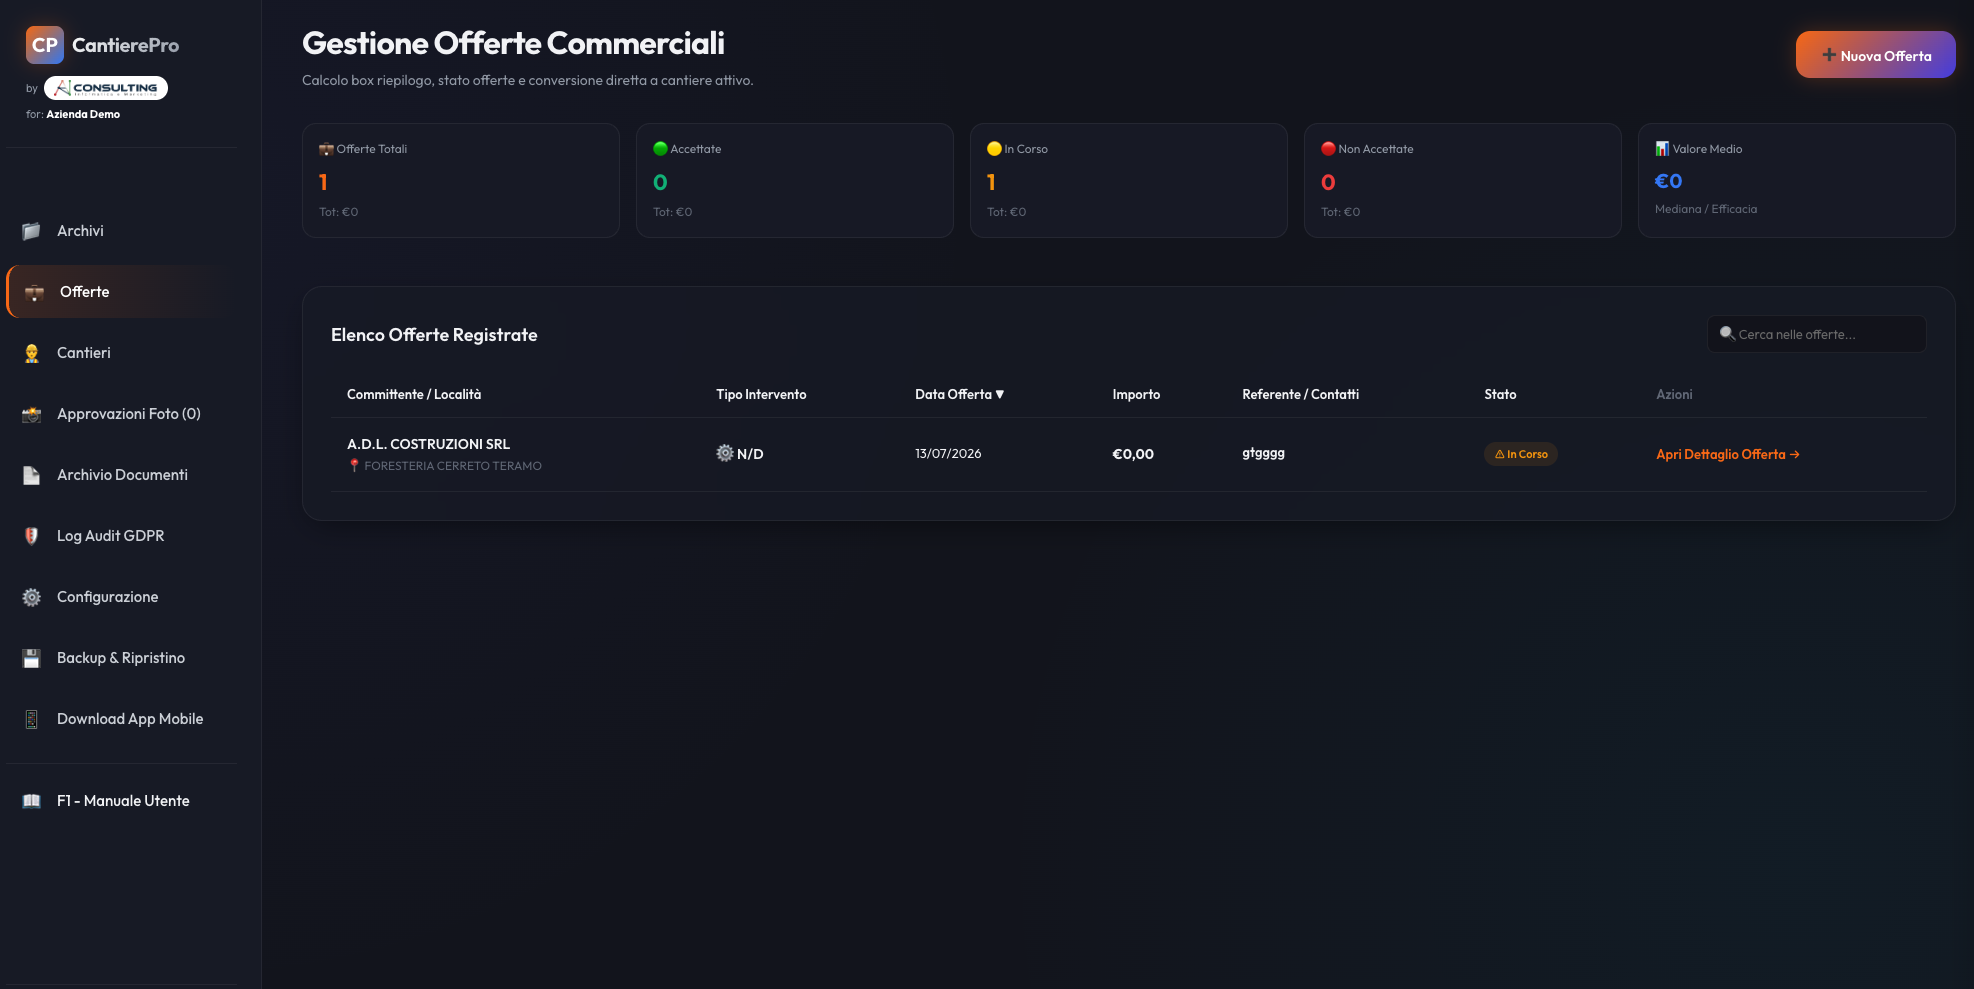Open Archivio Documenti
This screenshot has height=989, width=1974.
[x=122, y=475]
